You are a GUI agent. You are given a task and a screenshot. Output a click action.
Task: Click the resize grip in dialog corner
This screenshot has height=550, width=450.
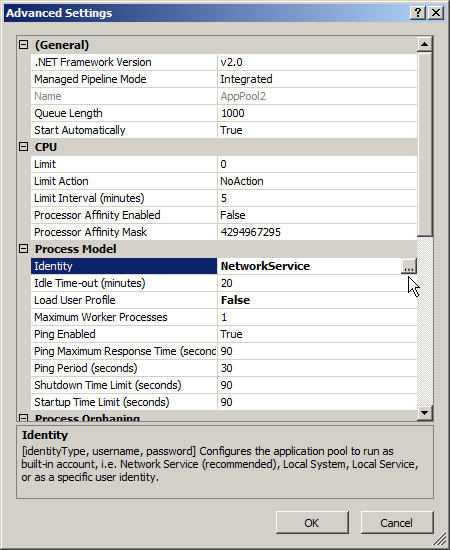click(x=439, y=539)
